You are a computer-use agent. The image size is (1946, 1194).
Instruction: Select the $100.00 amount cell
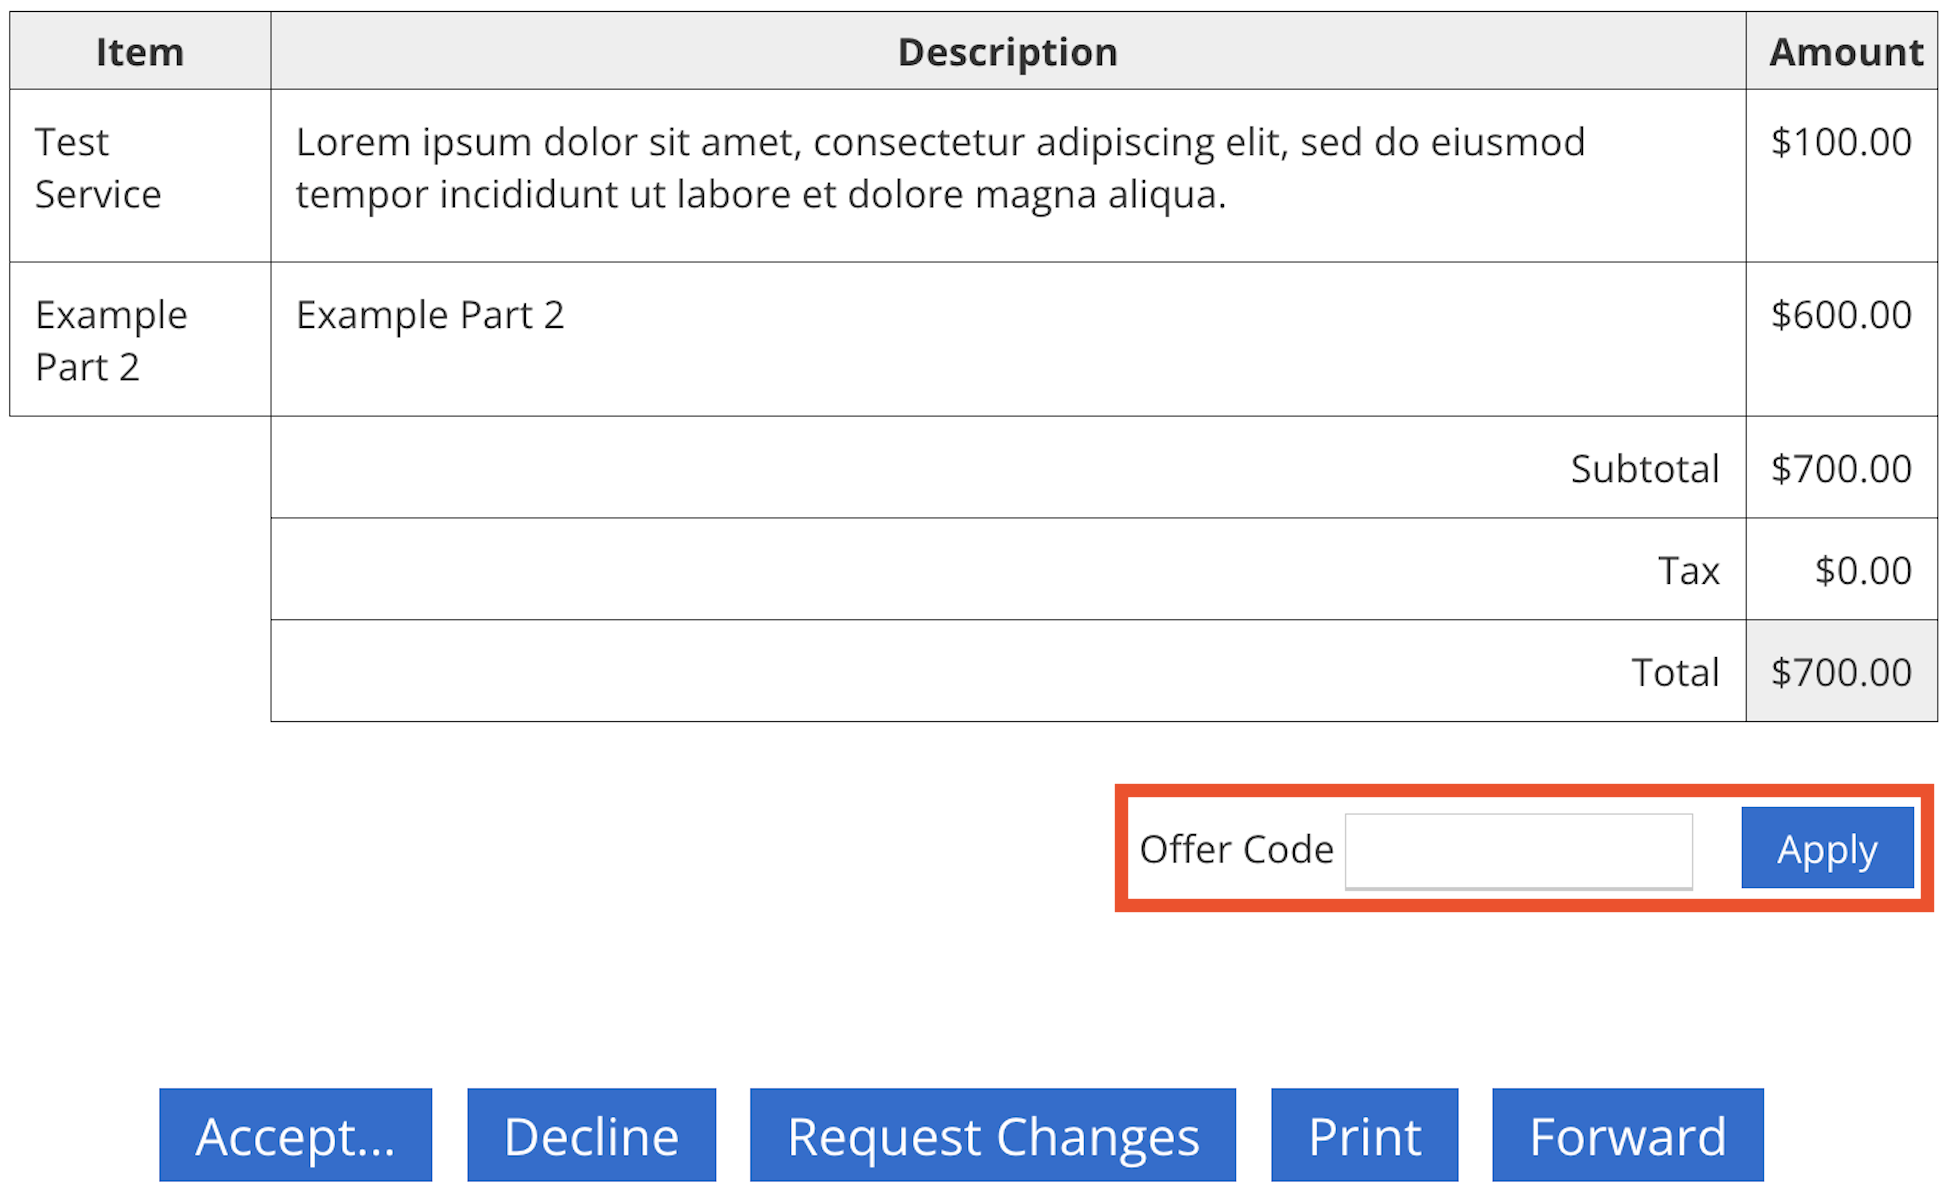point(1841,142)
